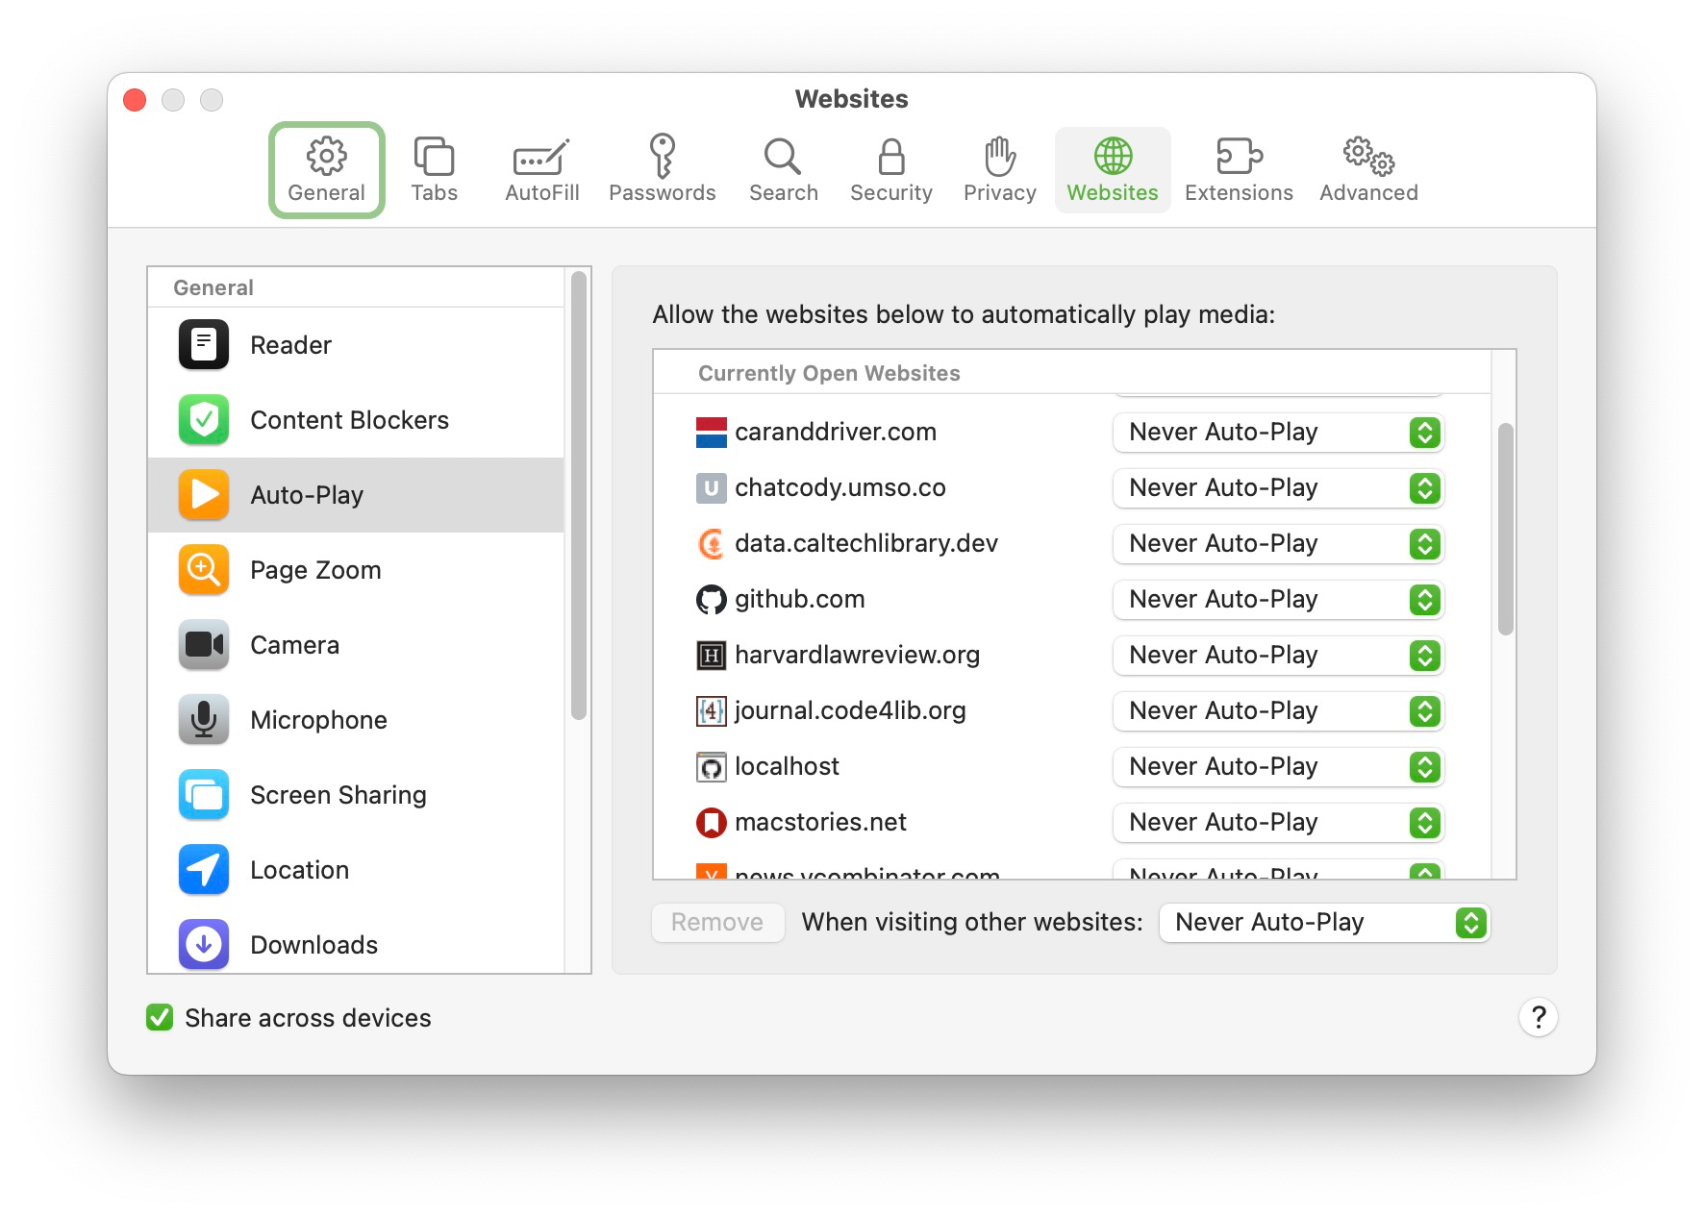This screenshot has width=1704, height=1217.
Task: Click the website list vertical scrollbar
Action: point(1504,530)
